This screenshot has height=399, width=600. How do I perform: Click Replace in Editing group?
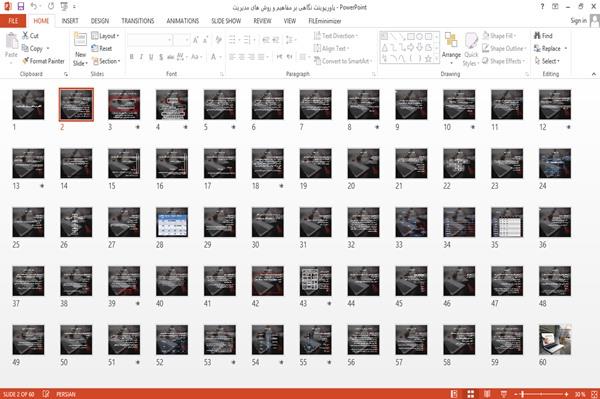pyautogui.click(x=548, y=49)
